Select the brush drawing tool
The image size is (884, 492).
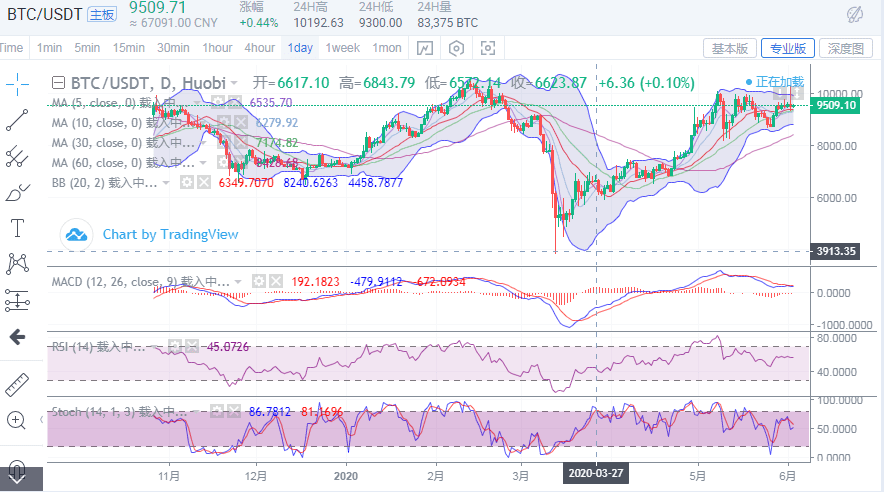pyautogui.click(x=17, y=193)
